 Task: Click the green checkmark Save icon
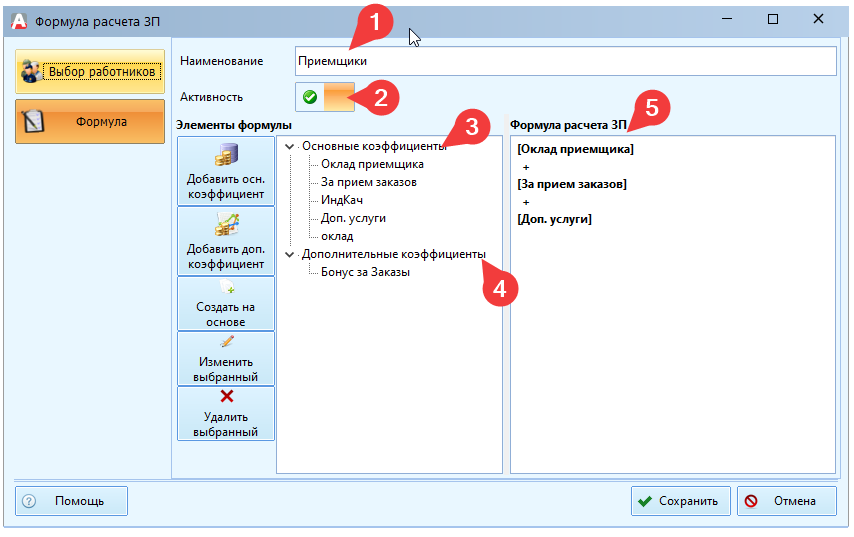point(646,501)
